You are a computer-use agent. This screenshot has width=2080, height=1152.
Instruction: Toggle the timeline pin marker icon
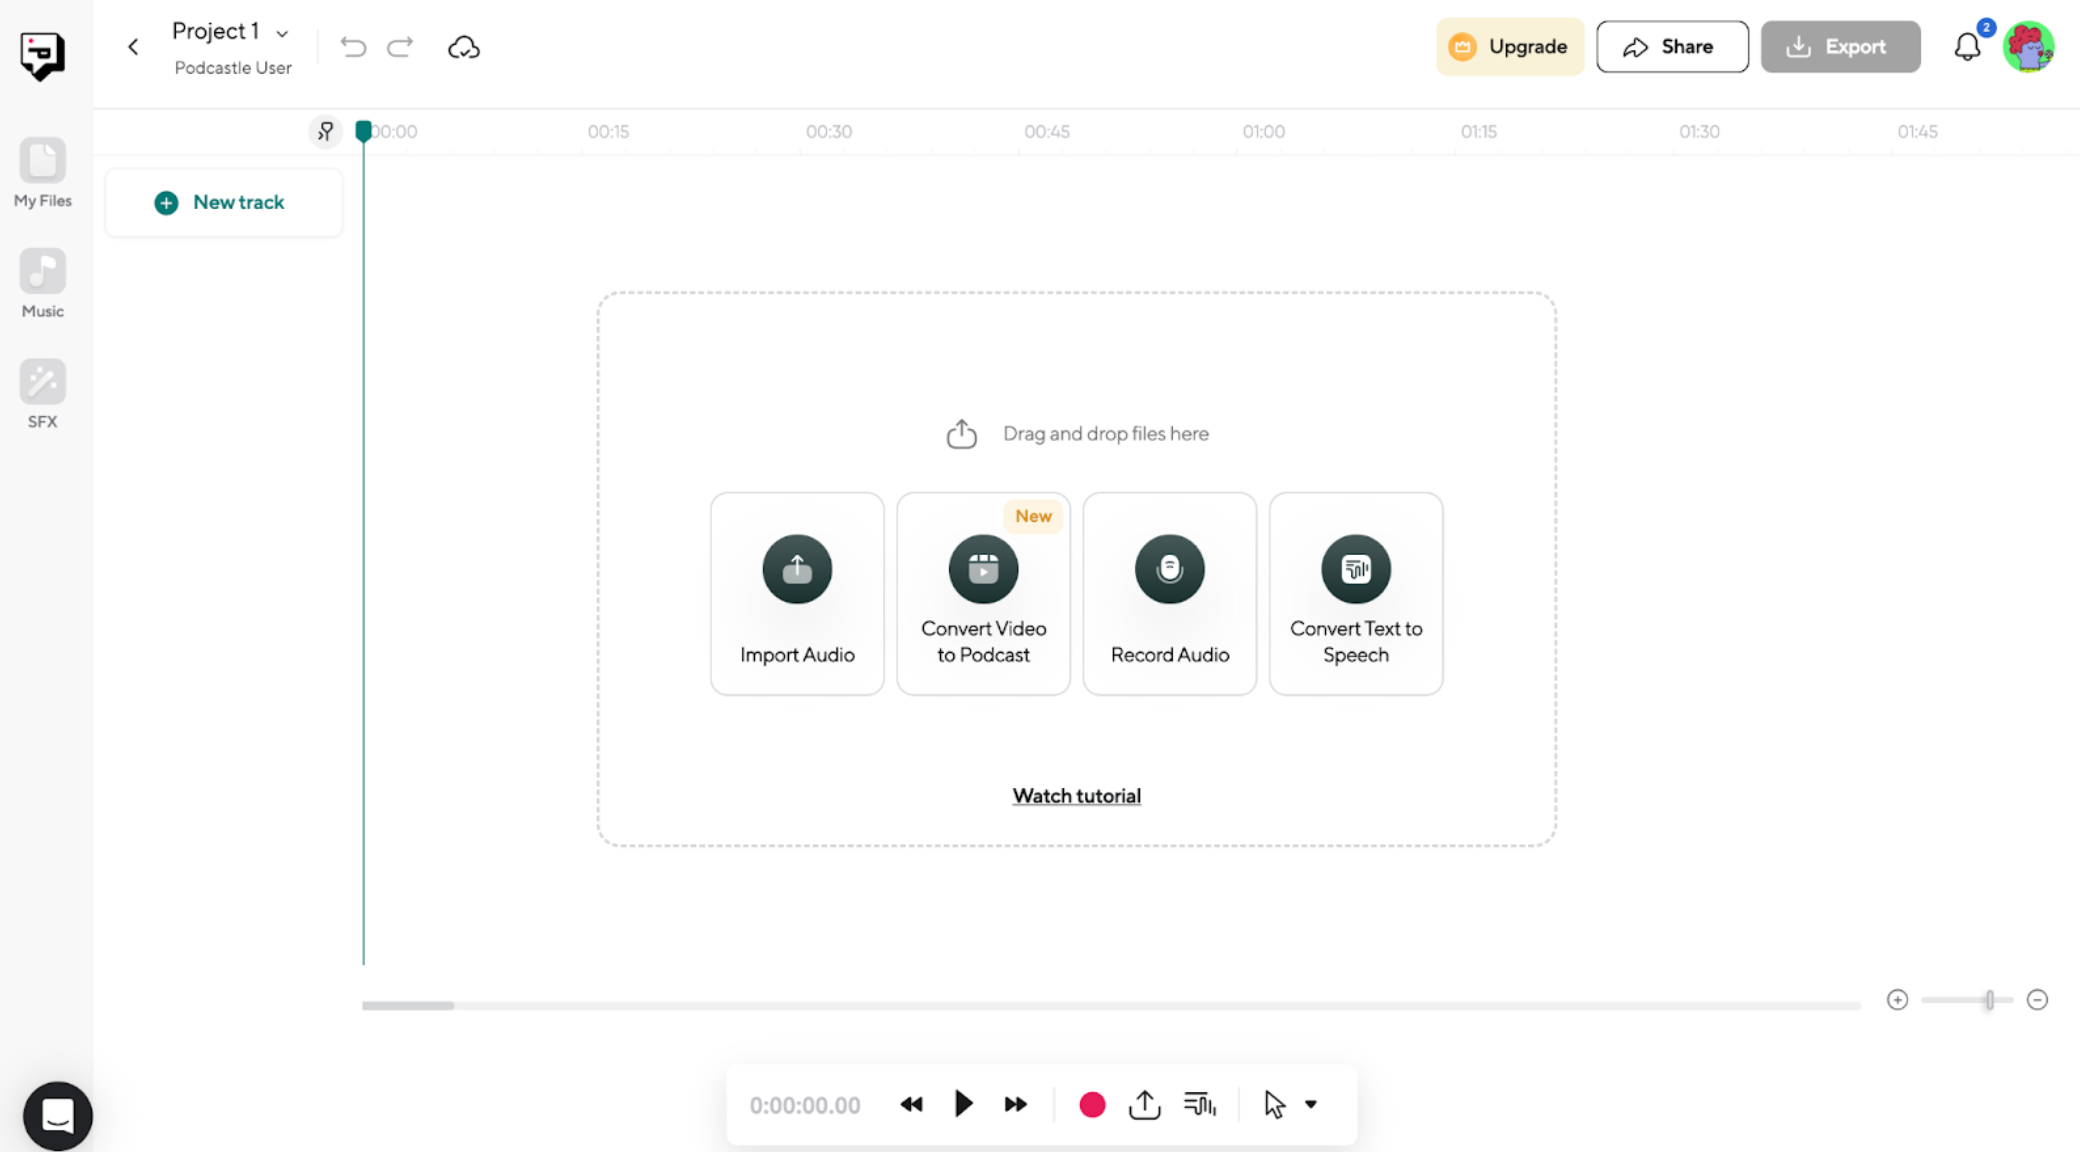325,131
